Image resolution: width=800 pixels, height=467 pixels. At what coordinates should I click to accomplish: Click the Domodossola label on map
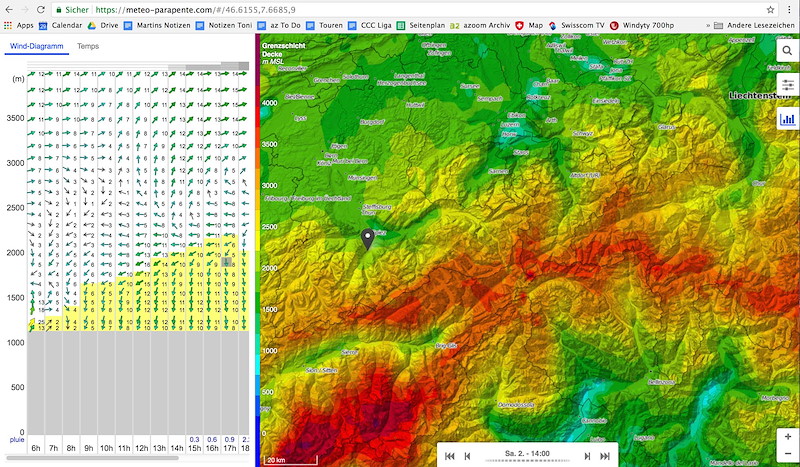[516, 405]
